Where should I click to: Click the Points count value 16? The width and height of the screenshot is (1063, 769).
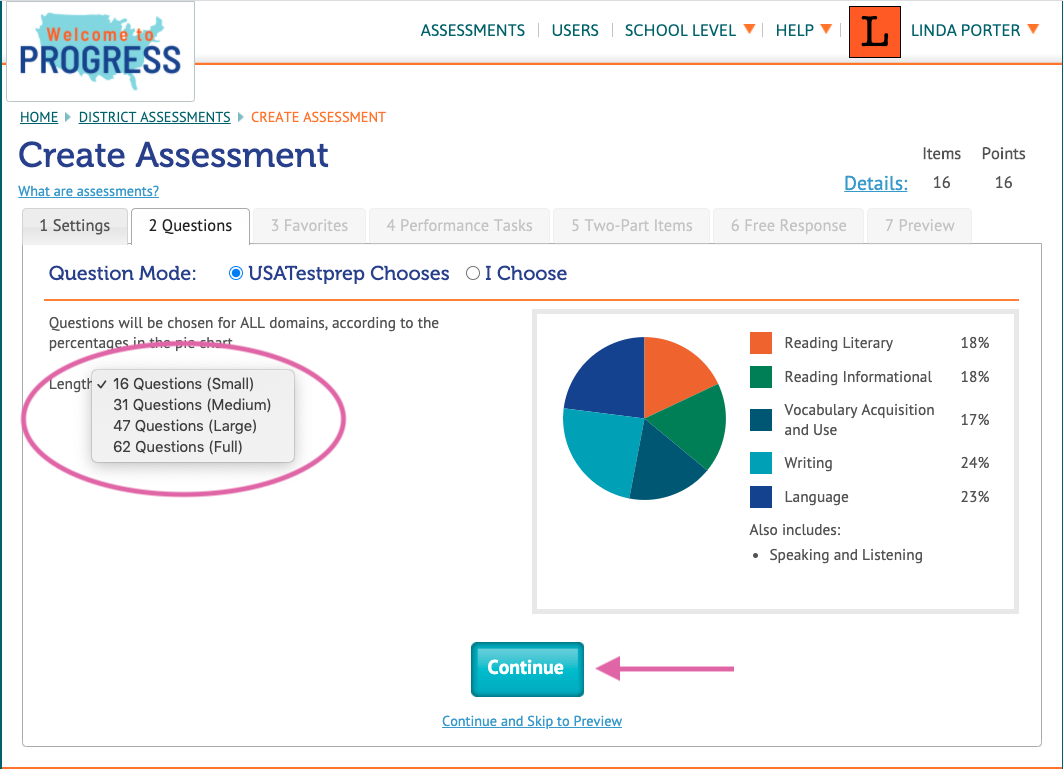click(1003, 183)
